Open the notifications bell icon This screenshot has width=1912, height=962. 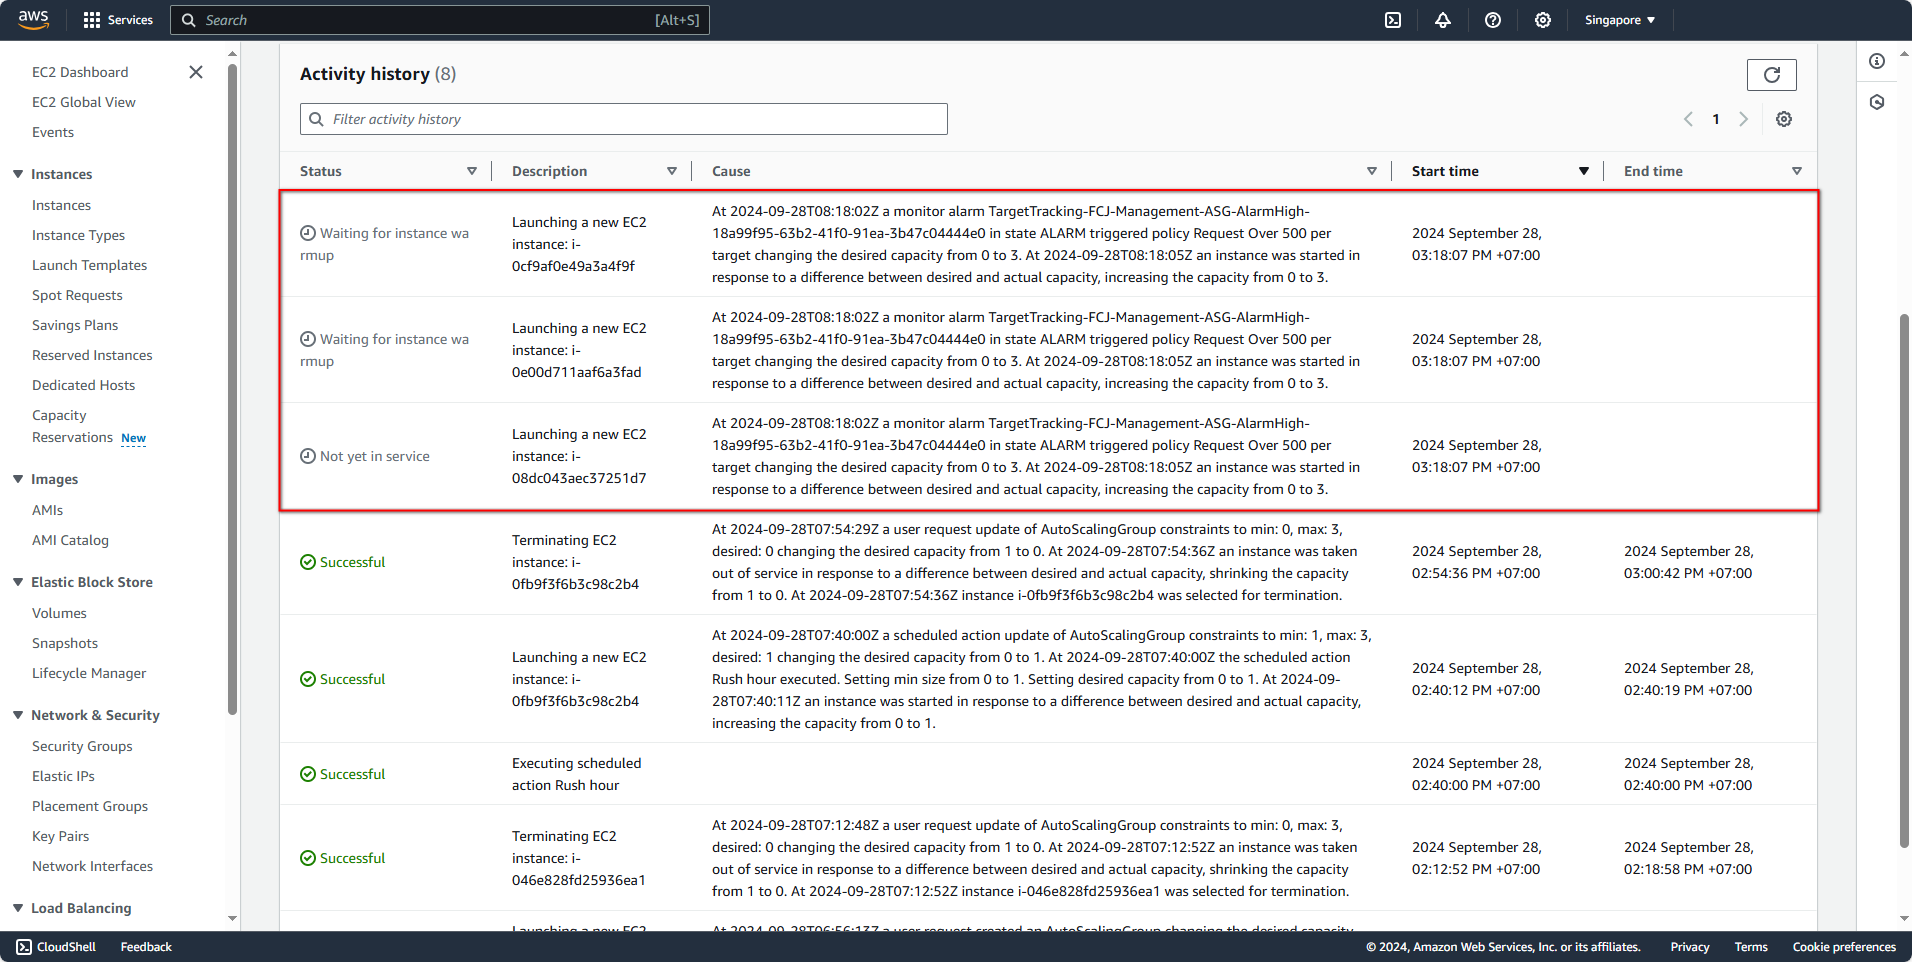[x=1442, y=20]
